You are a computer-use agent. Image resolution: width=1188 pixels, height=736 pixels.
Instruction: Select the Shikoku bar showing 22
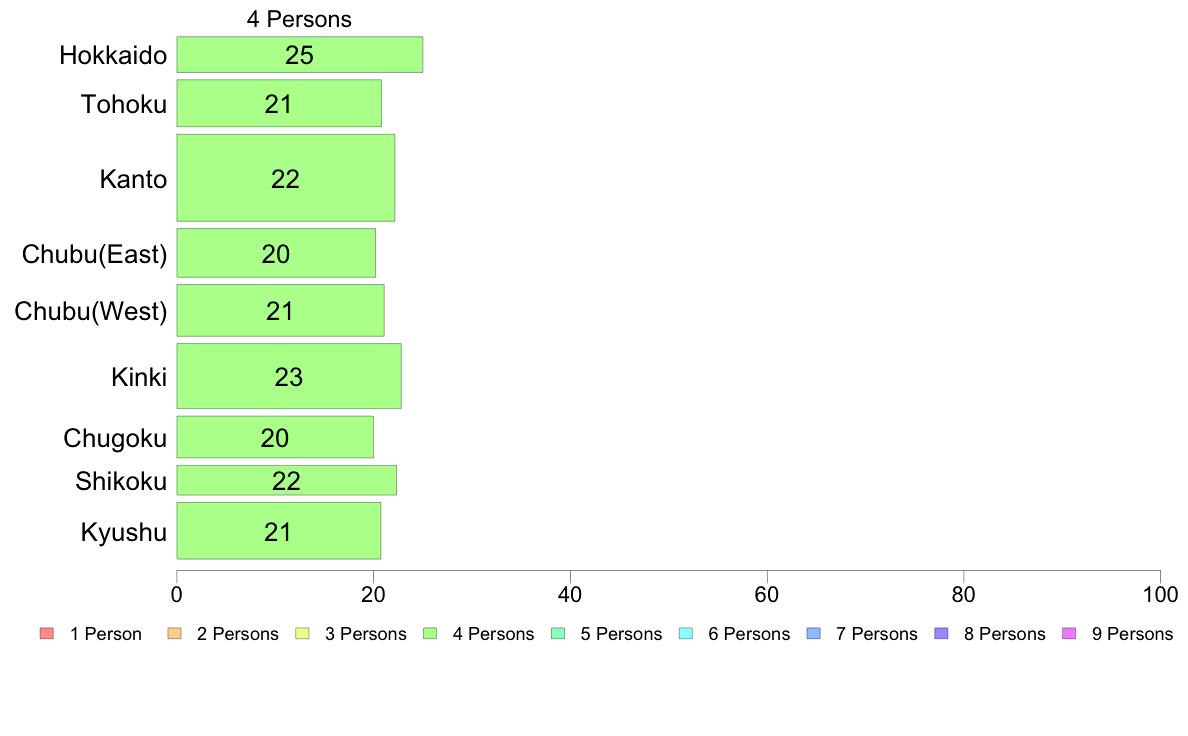pos(286,481)
